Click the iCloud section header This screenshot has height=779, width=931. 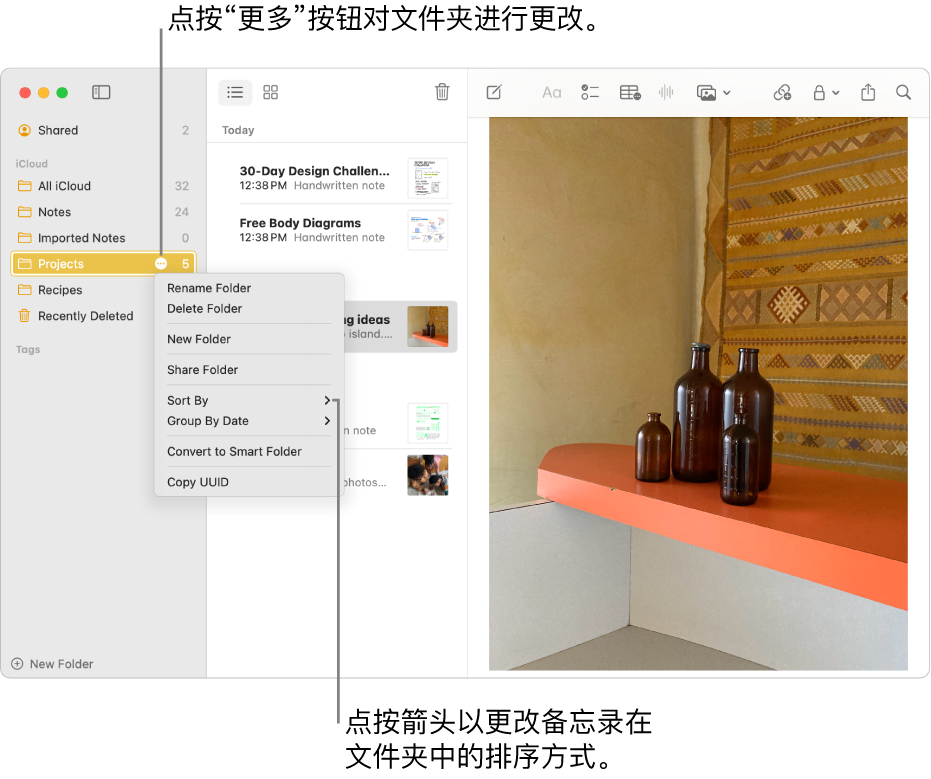pyautogui.click(x=31, y=164)
